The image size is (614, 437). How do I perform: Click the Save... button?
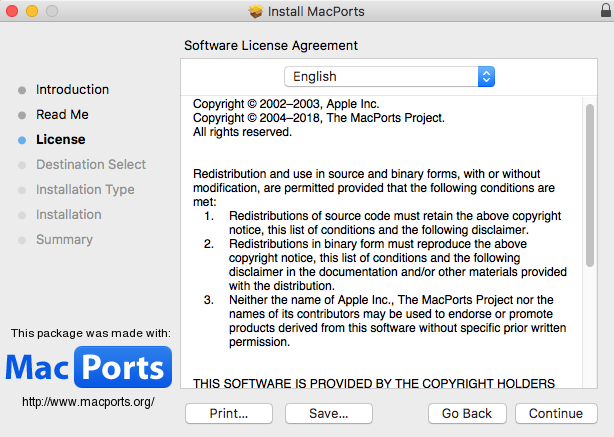tap(329, 414)
